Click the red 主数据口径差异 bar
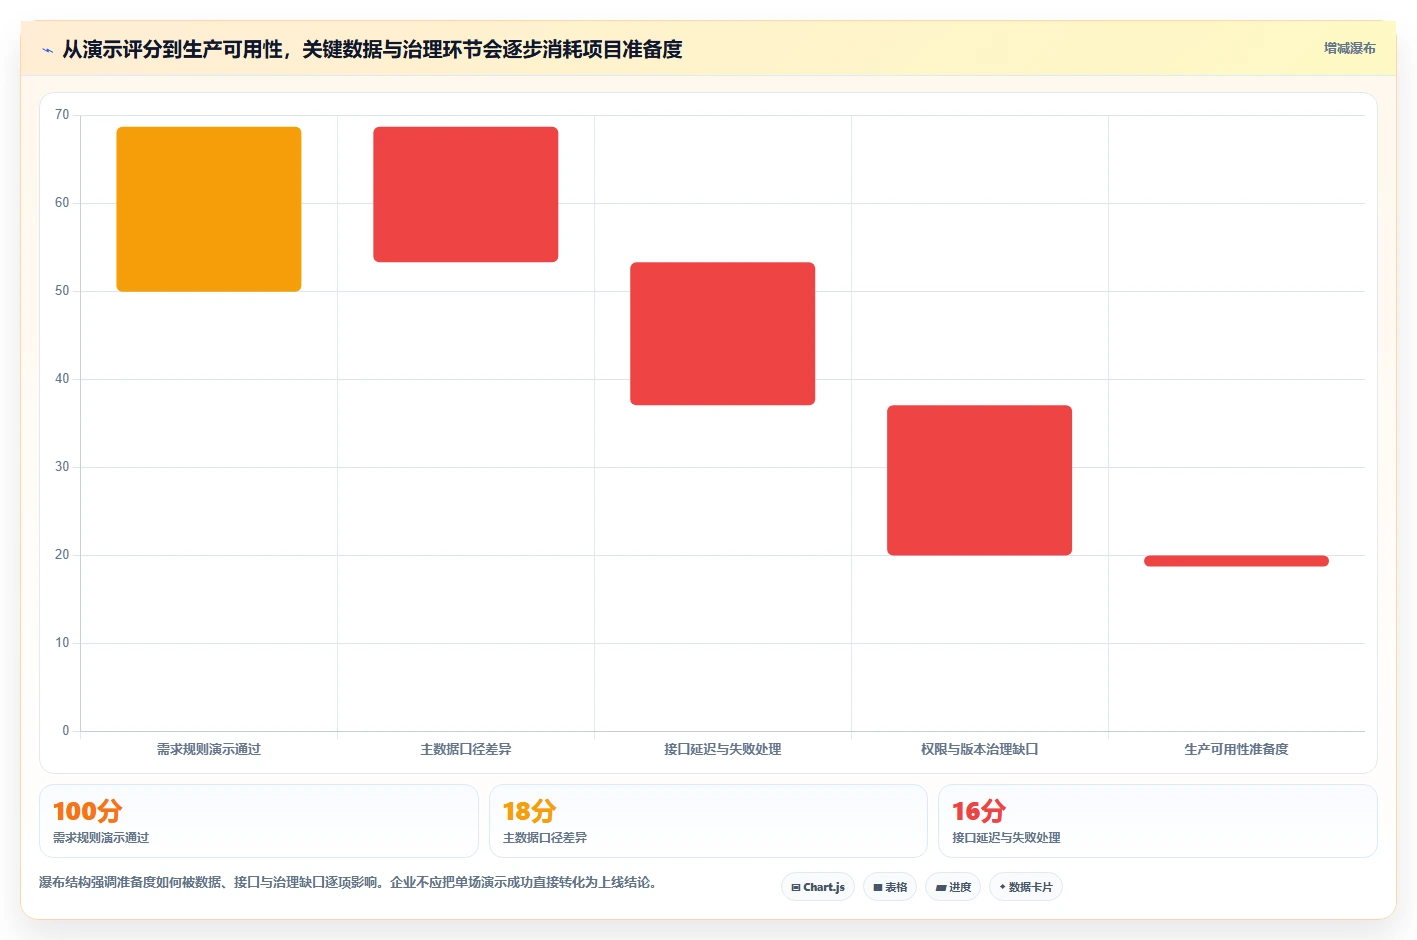This screenshot has height=940, width=1417. coord(466,194)
